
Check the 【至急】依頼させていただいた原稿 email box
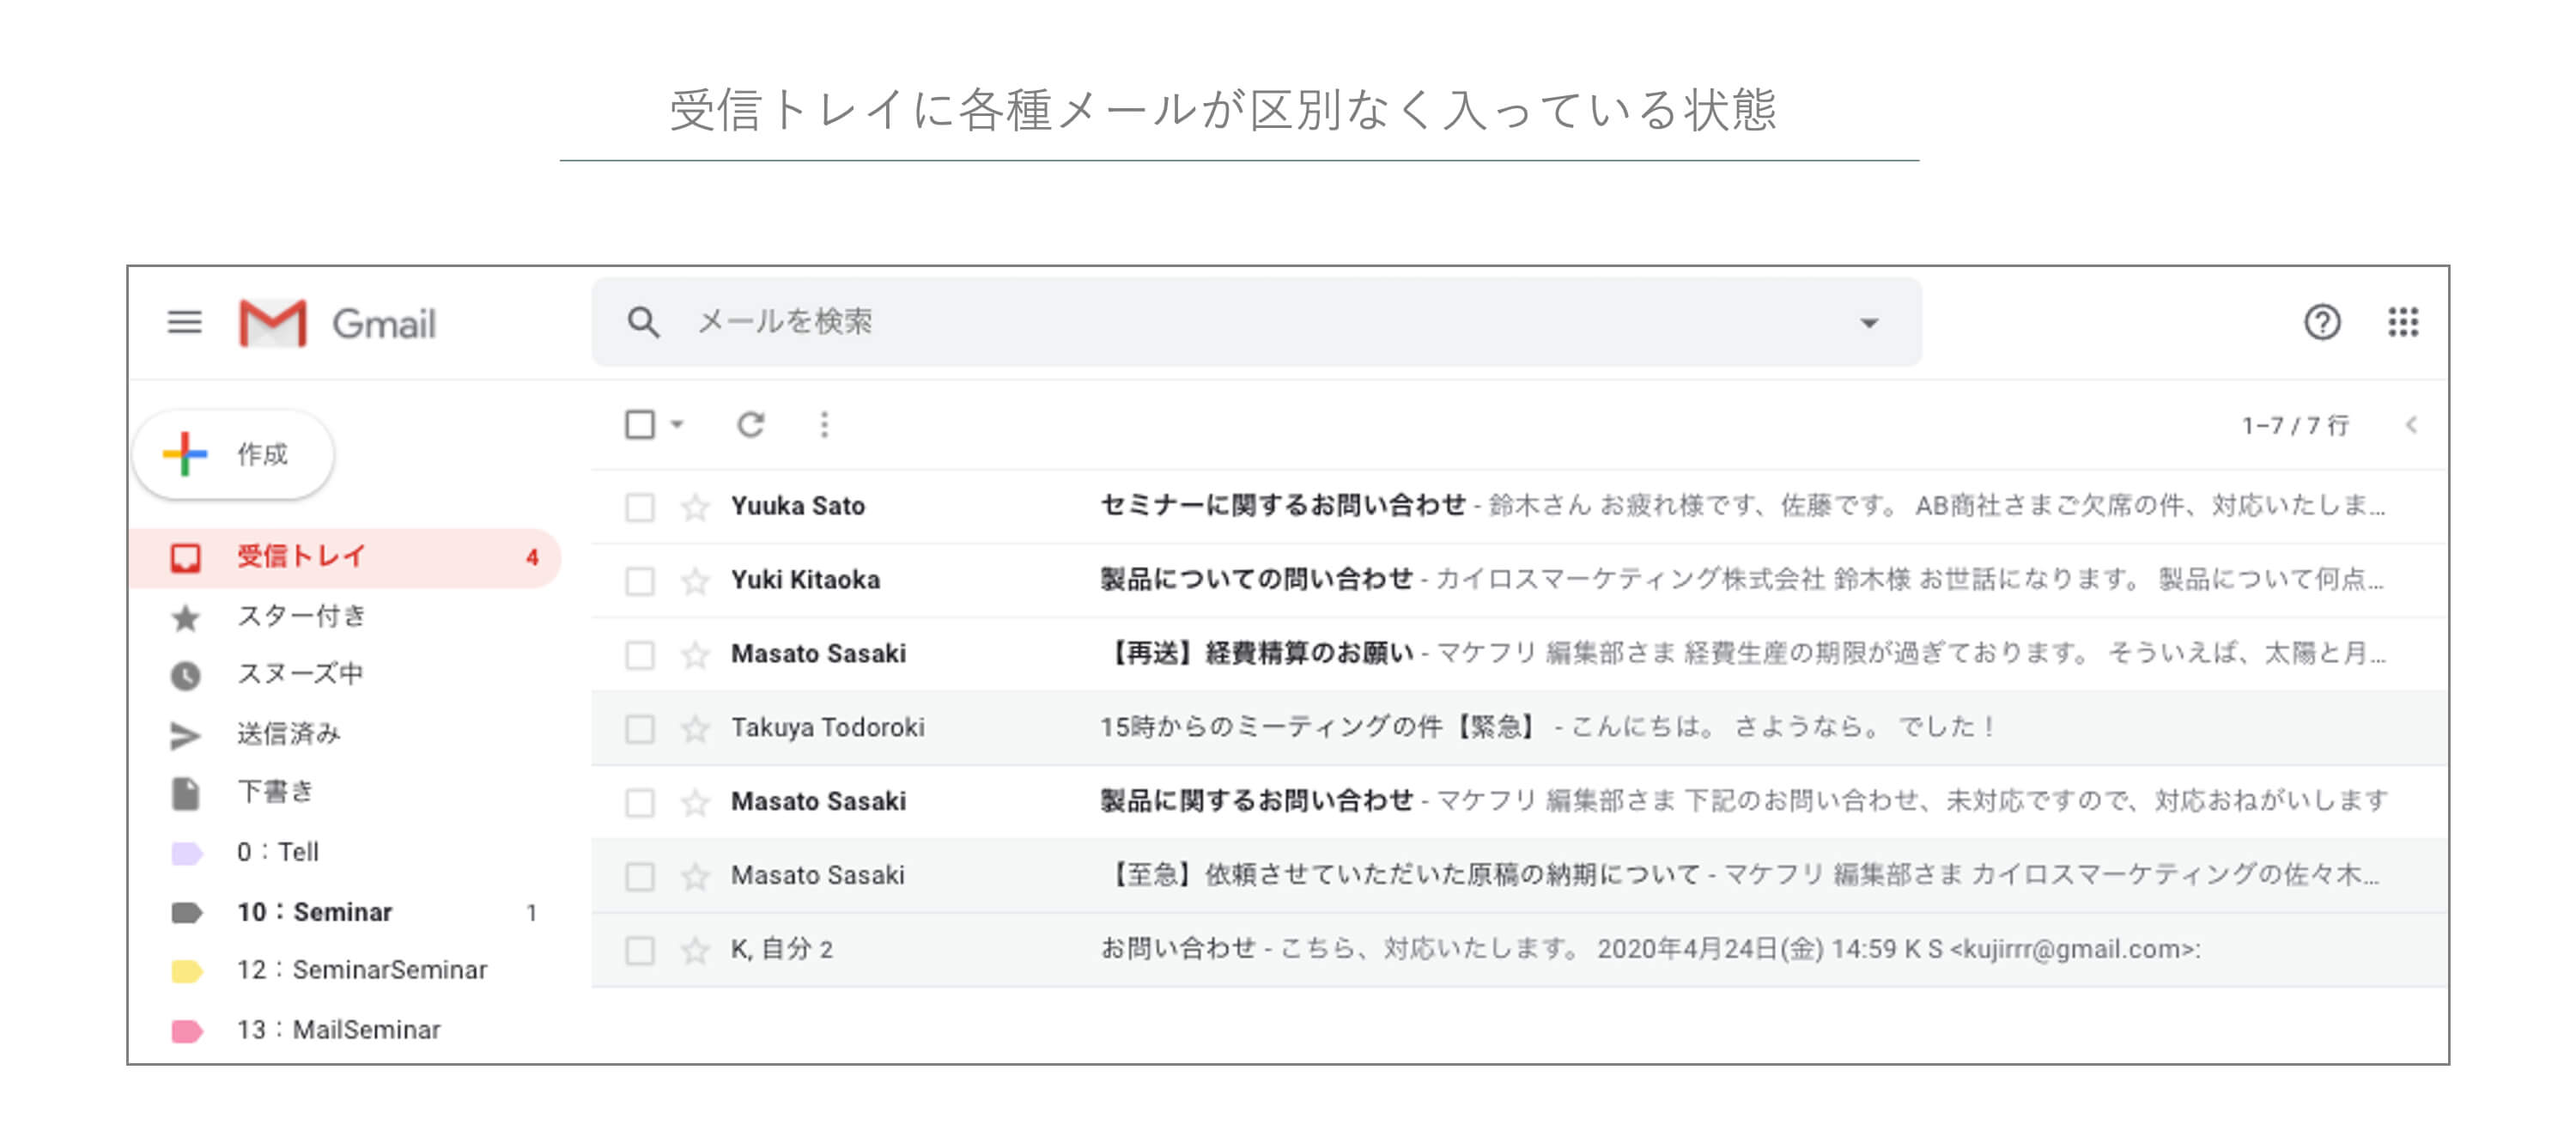(640, 877)
